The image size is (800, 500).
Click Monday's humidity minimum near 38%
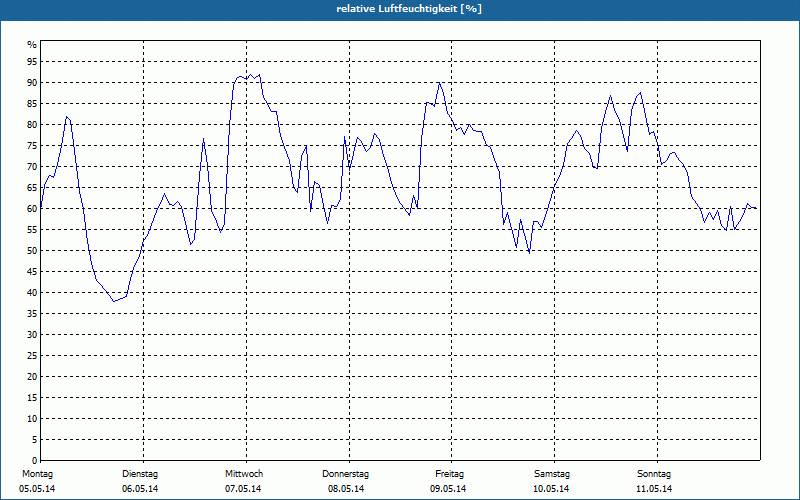[x=114, y=301]
